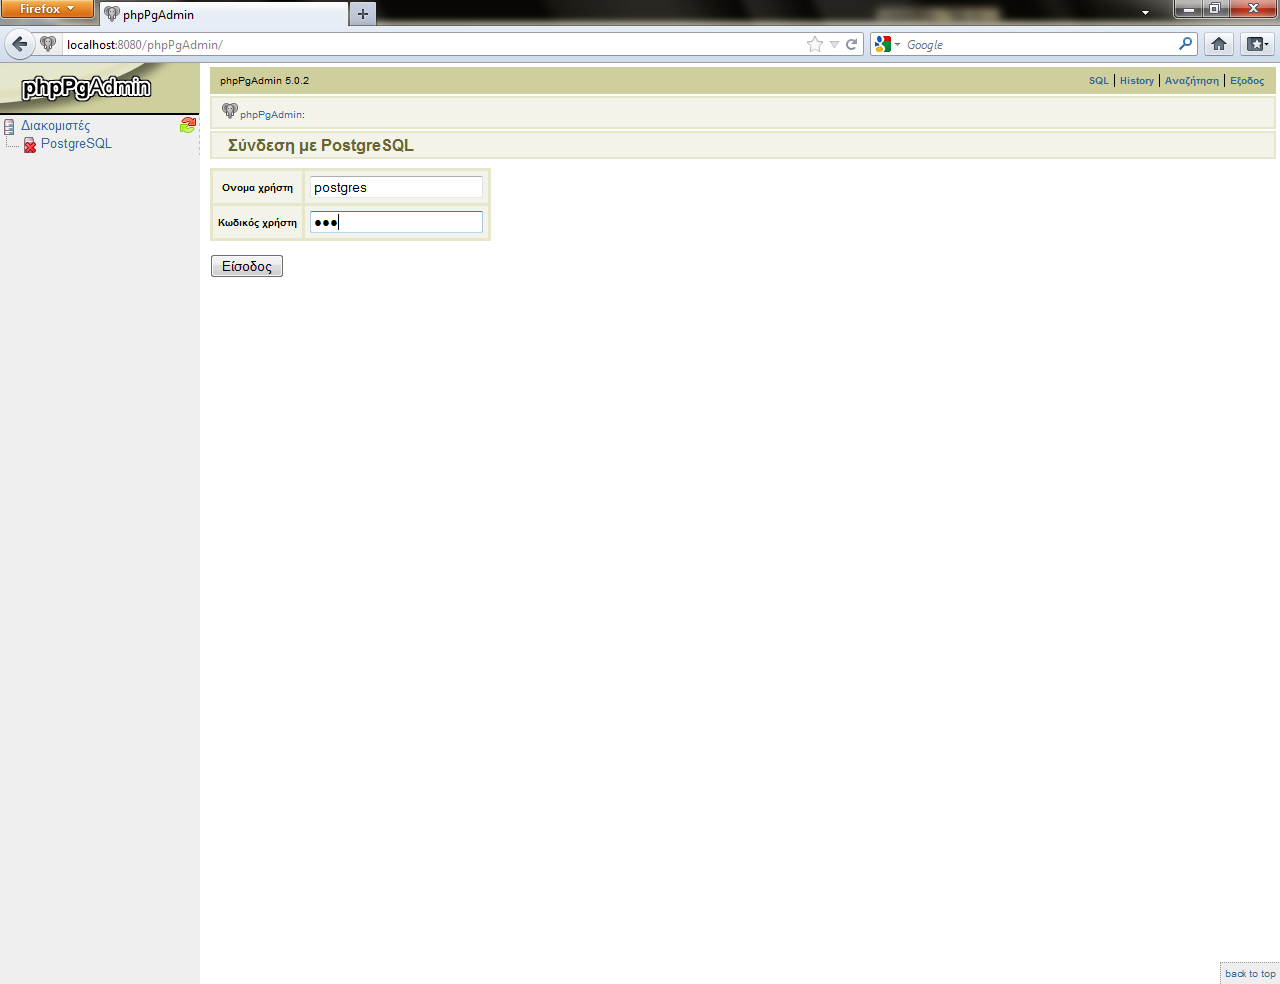Focus the Κωδικός χρήστη password field
This screenshot has height=984, width=1280.
[x=396, y=222]
